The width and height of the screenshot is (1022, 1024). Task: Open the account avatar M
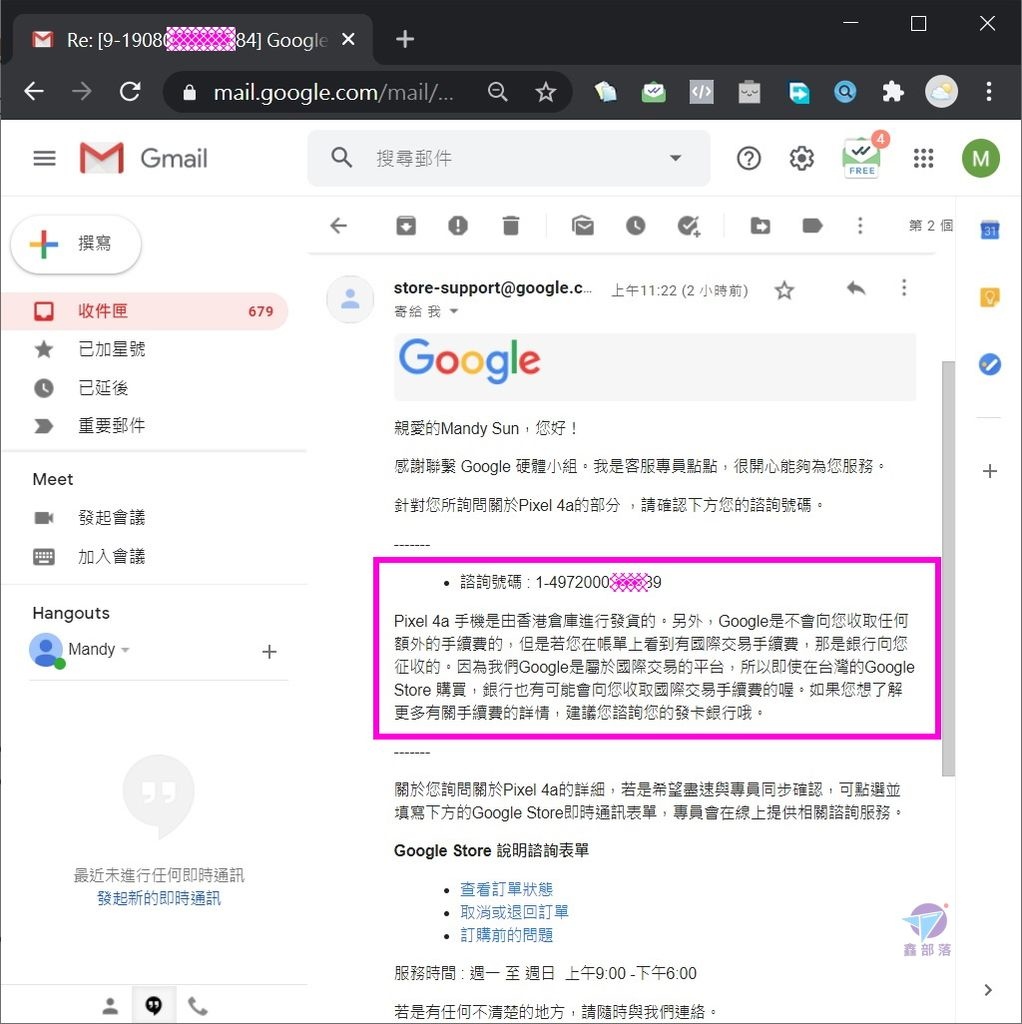(x=980, y=158)
